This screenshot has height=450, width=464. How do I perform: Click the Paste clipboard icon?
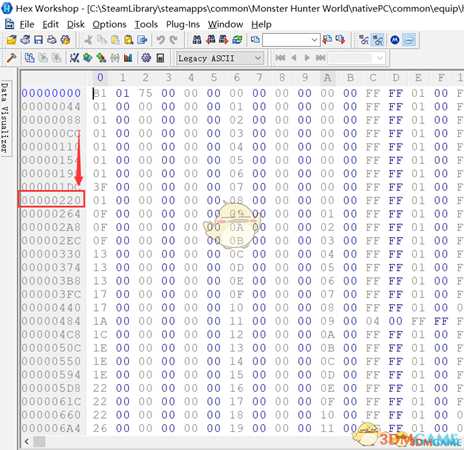pyautogui.click(x=115, y=40)
